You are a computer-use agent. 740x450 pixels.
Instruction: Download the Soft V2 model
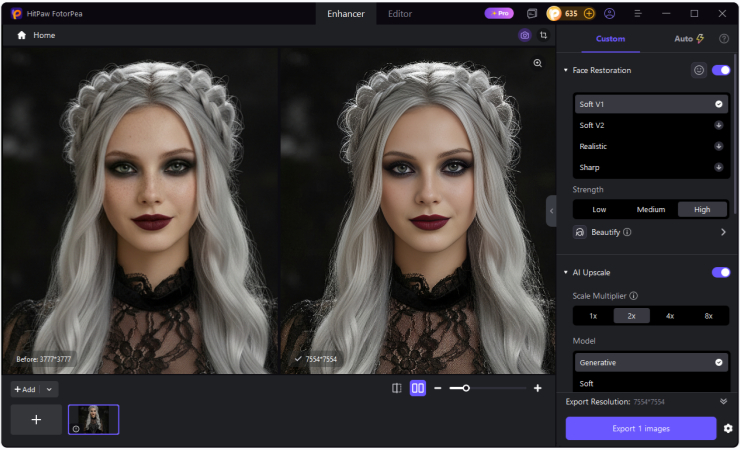(x=719, y=125)
